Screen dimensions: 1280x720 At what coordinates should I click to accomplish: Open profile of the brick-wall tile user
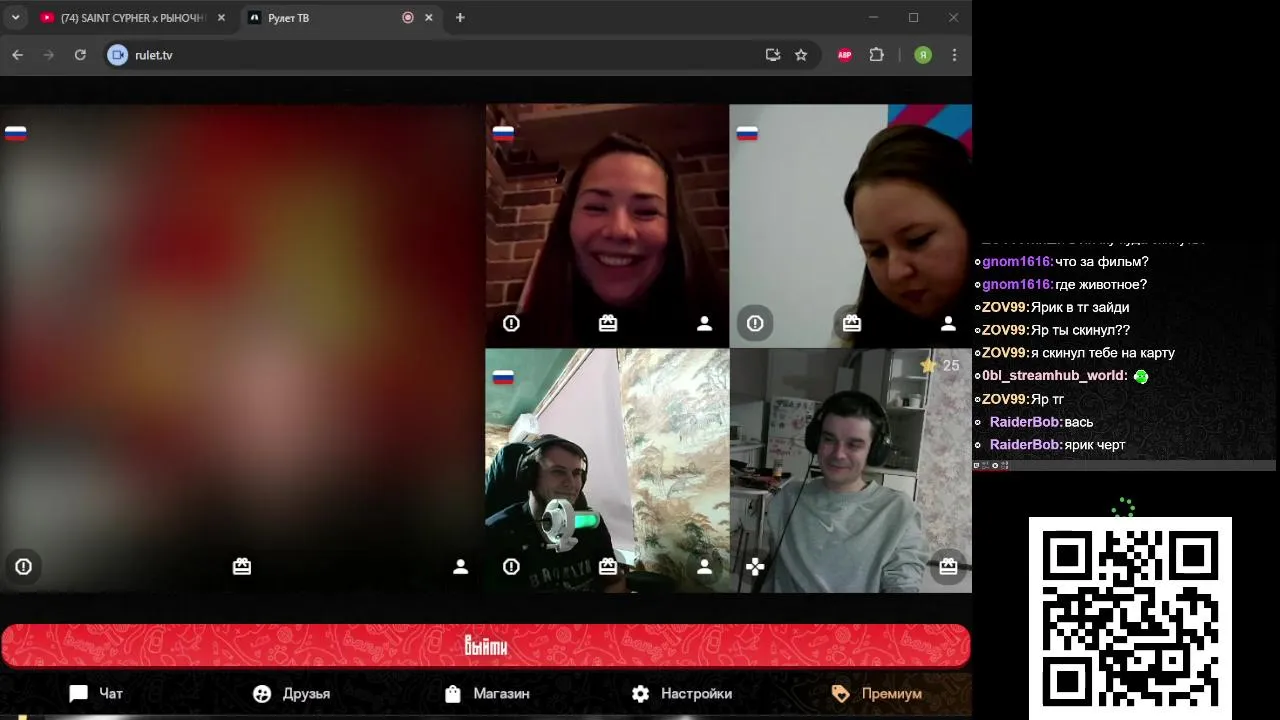click(x=704, y=323)
